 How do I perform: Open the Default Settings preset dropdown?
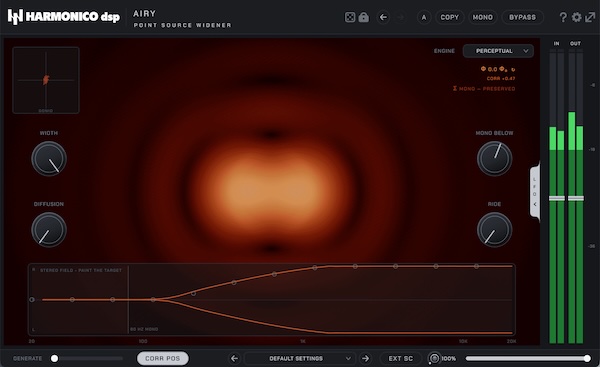tap(300, 359)
